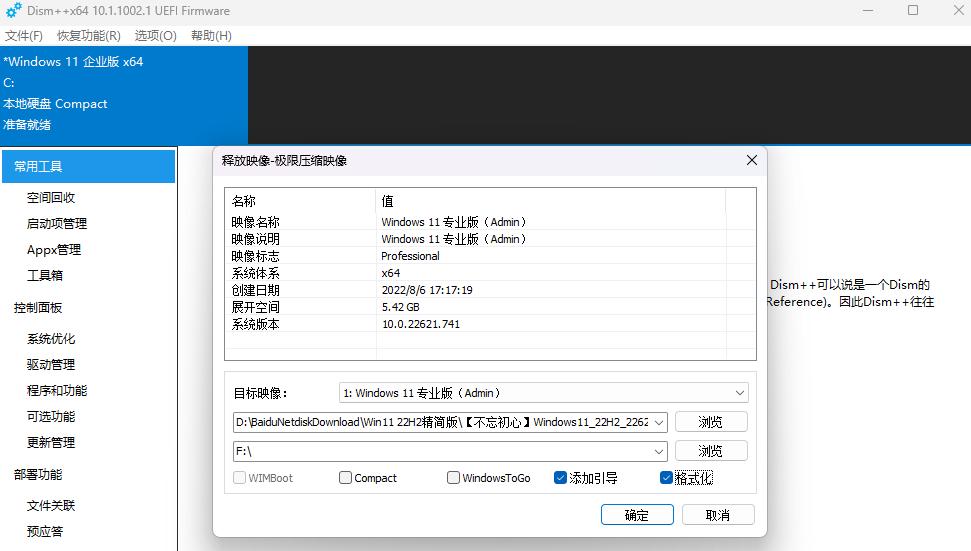Minimize the Dism++ window
The image size is (971, 551).
868,11
